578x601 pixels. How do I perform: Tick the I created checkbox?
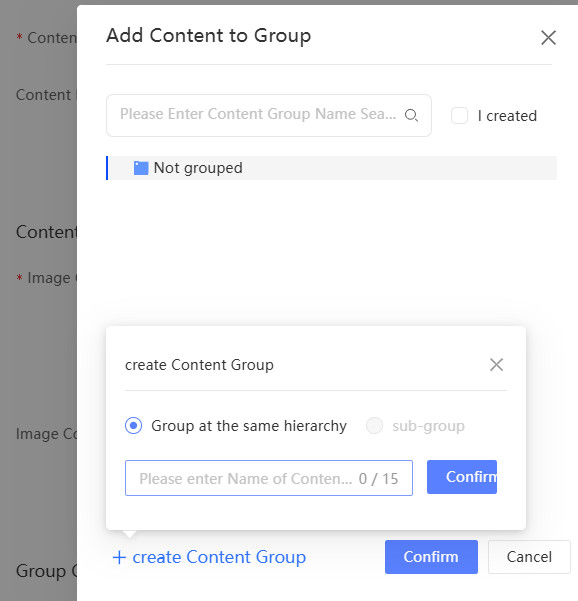pos(459,115)
